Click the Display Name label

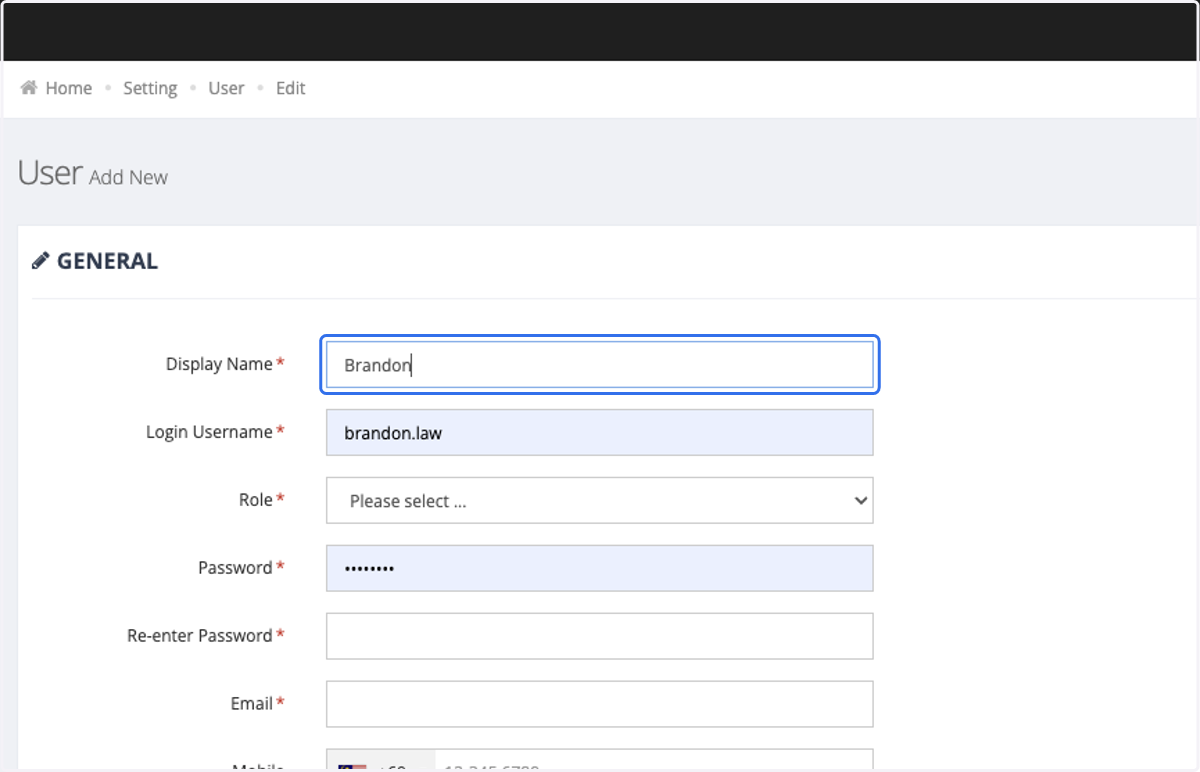point(219,364)
